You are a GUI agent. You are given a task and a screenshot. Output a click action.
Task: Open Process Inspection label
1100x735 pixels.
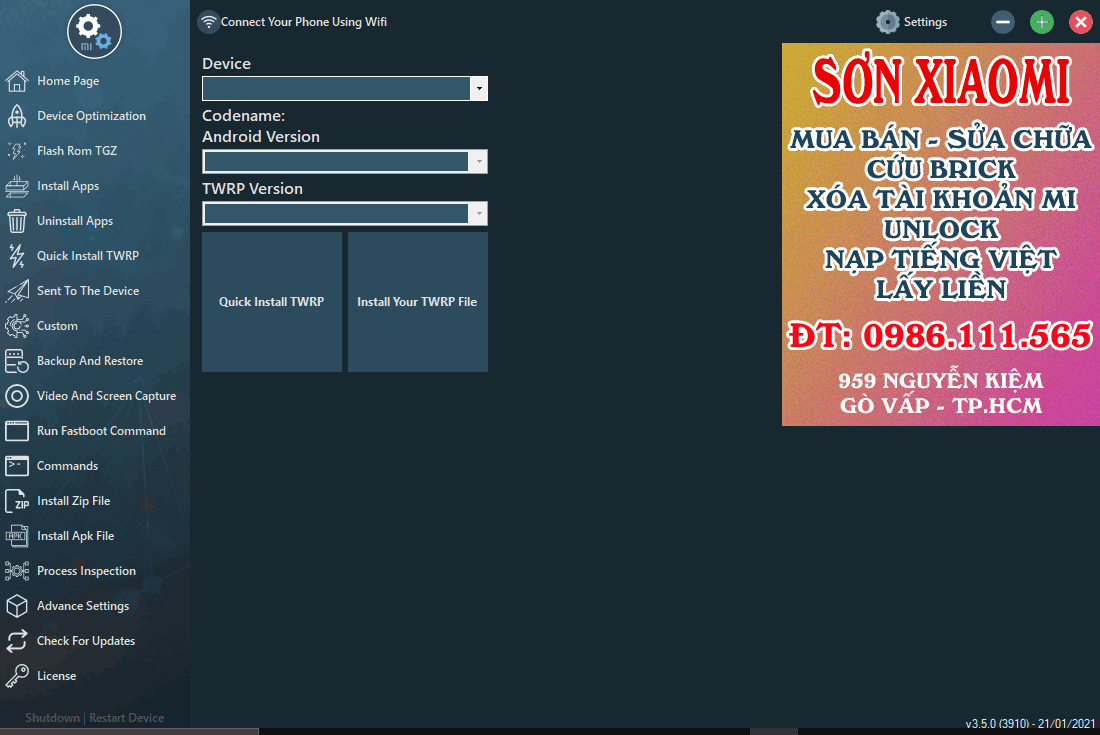tap(86, 571)
